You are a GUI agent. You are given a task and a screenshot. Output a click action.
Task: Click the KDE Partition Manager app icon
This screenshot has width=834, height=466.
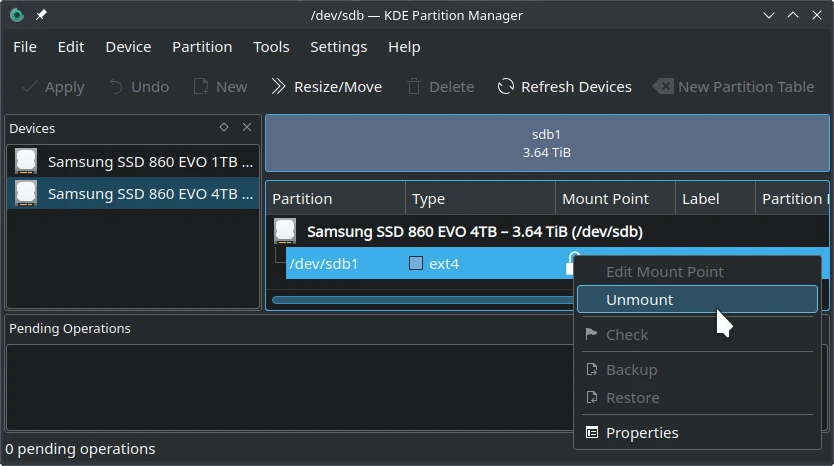tap(16, 16)
